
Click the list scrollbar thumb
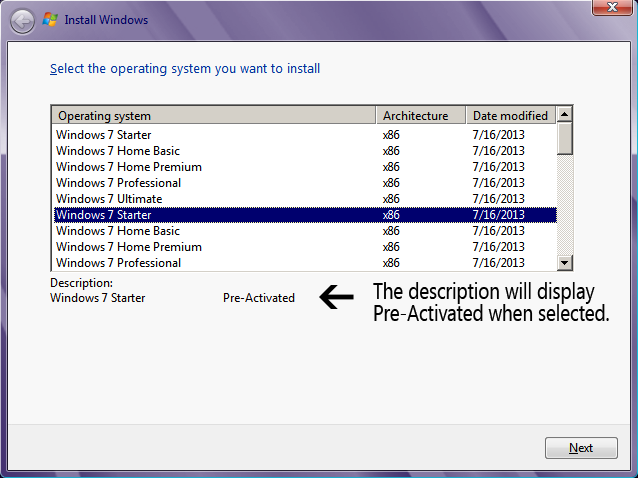tap(564, 138)
